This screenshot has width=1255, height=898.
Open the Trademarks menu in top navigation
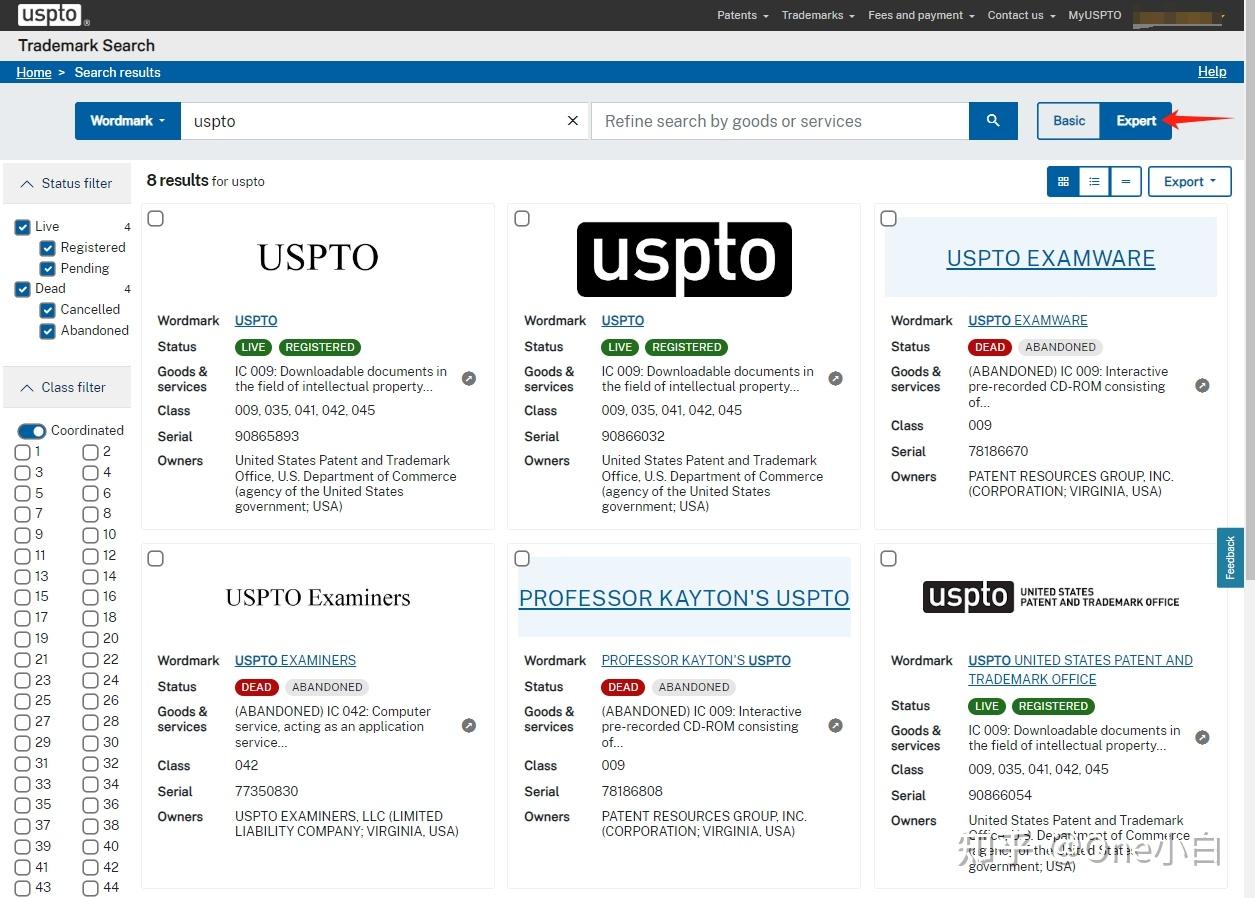[x=817, y=15]
